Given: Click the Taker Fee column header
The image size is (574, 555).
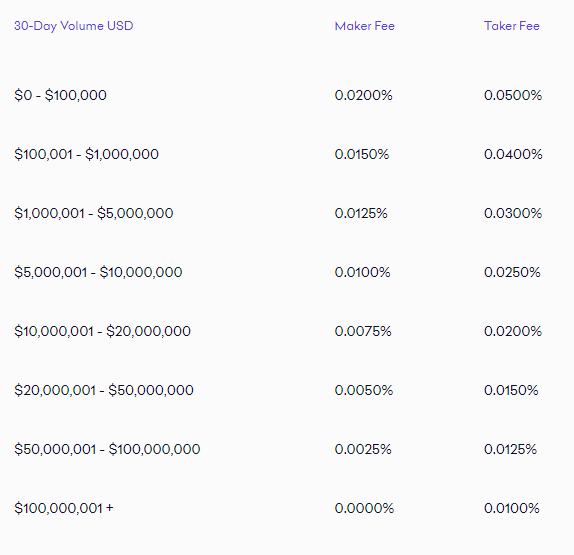Looking at the screenshot, I should (512, 26).
